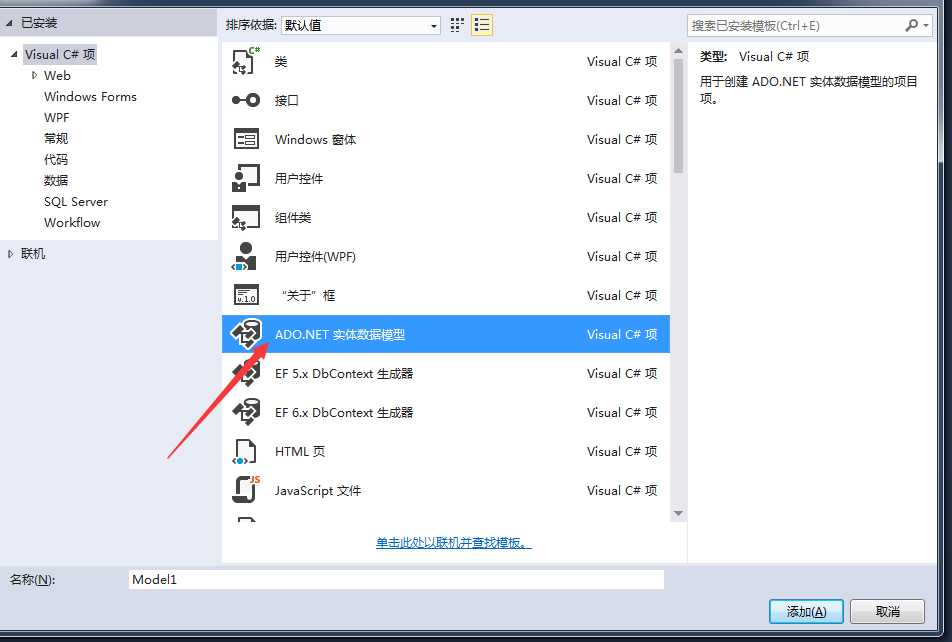Expand the 联机 online section
The height and width of the screenshot is (642, 952).
coord(10,254)
